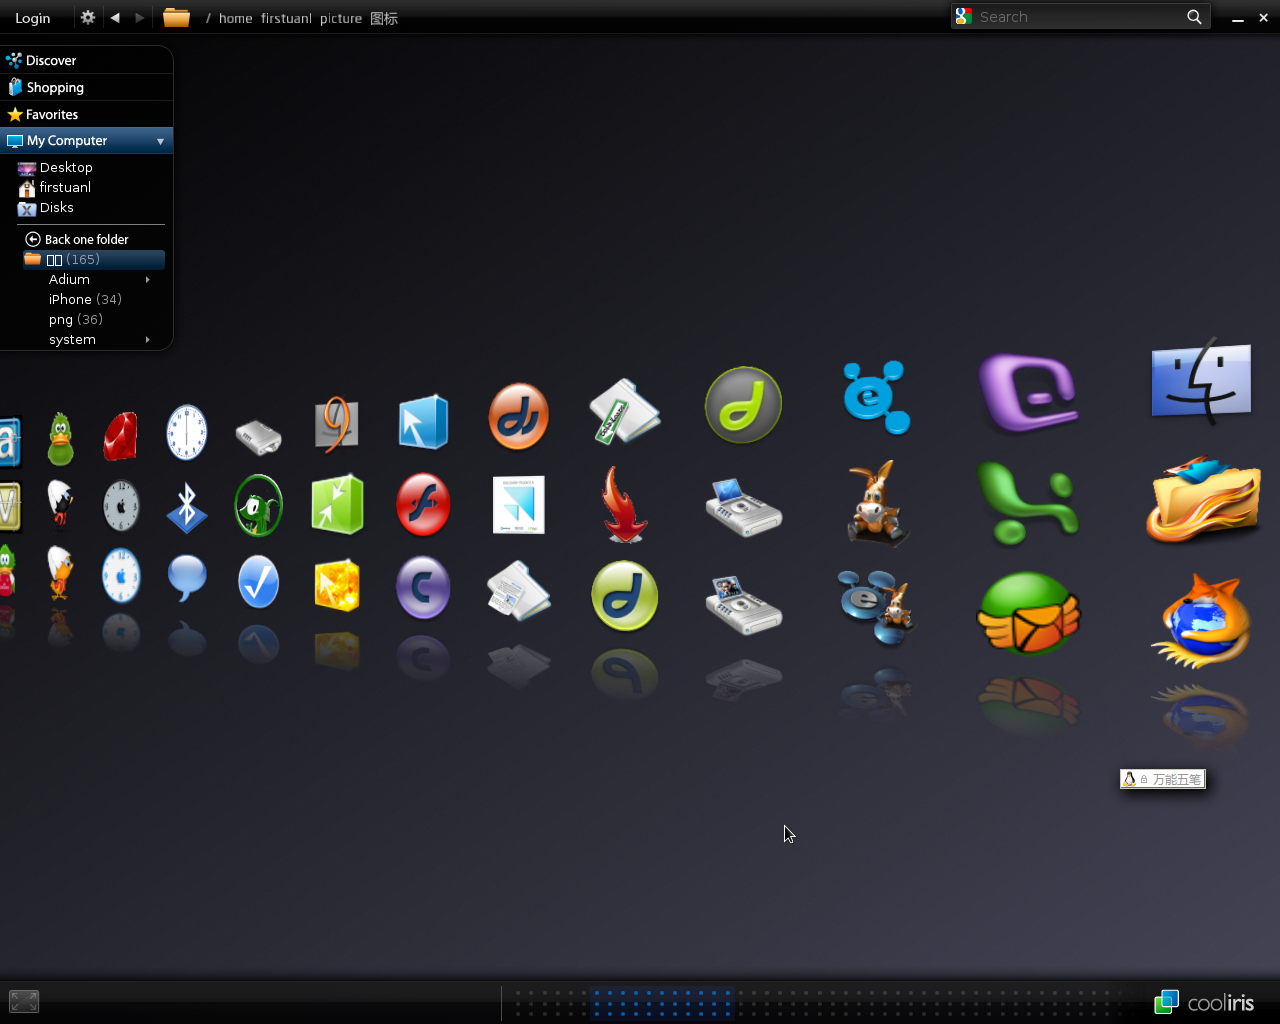
Task: Open the blue checkmark circle icon
Action: point(259,581)
